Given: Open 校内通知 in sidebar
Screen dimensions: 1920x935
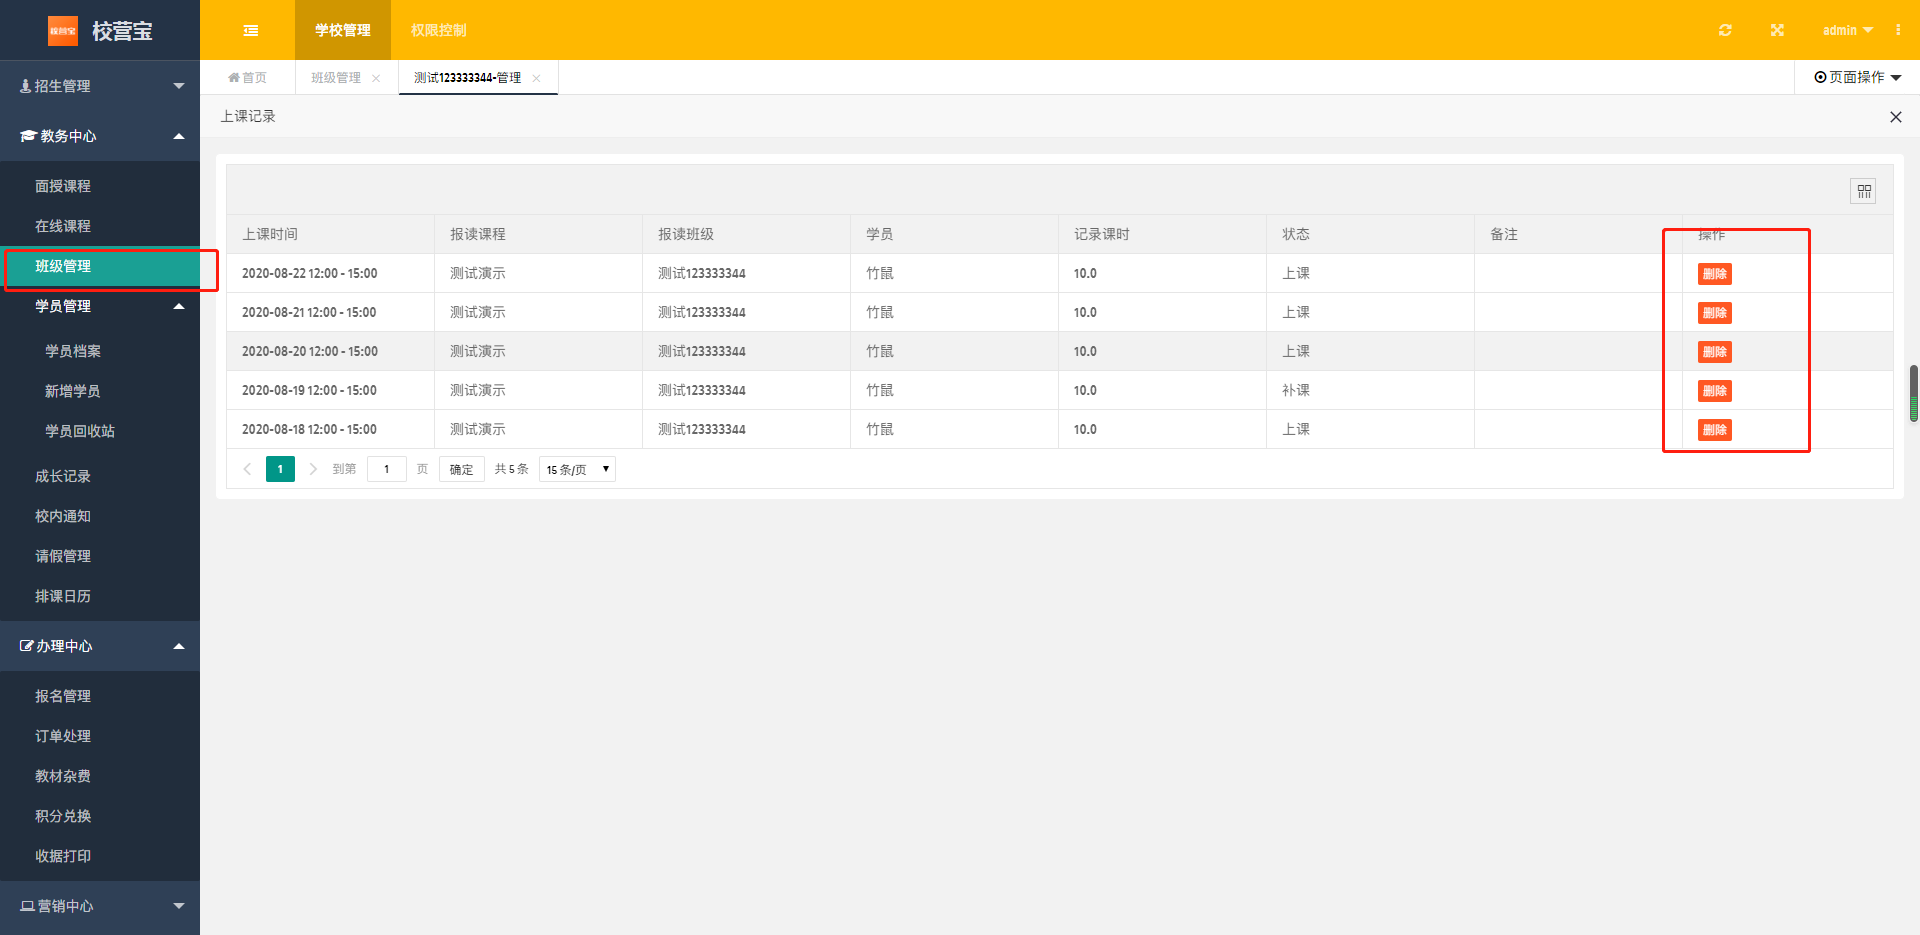Looking at the screenshot, I should click(x=100, y=516).
